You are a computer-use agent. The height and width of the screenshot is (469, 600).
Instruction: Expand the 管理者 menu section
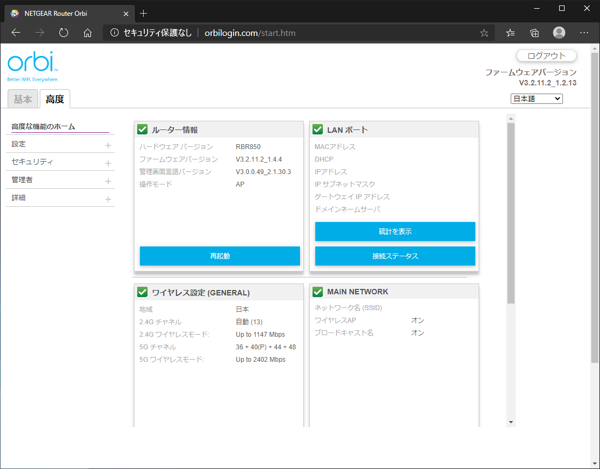[108, 181]
